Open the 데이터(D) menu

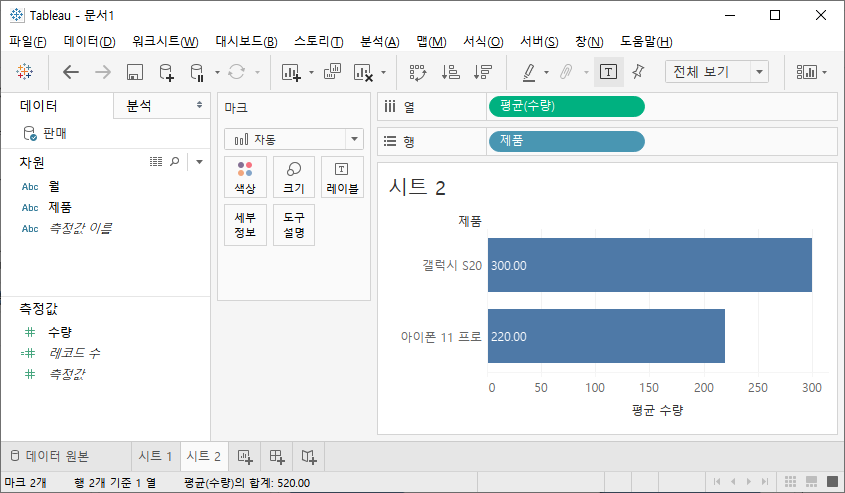[x=89, y=41]
